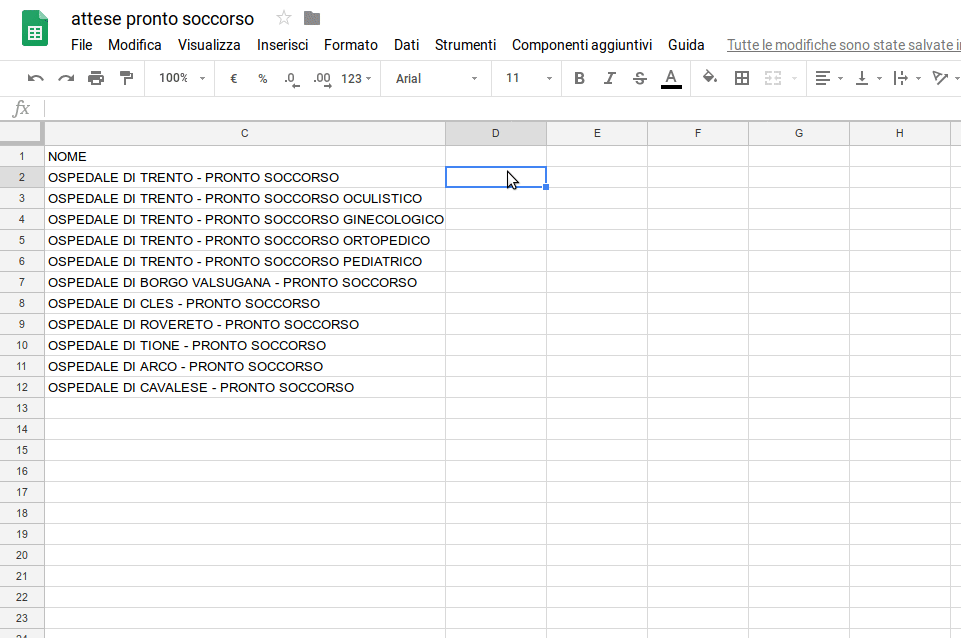Click the select-all corner box

22,133
